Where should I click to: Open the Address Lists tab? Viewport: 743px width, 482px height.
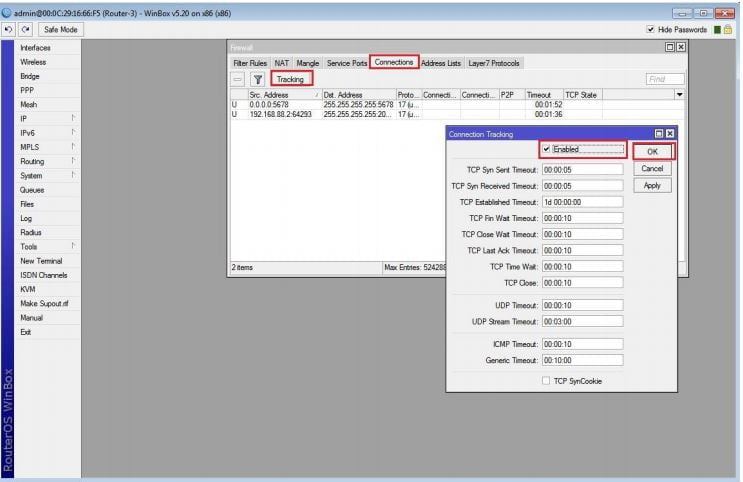click(440, 63)
